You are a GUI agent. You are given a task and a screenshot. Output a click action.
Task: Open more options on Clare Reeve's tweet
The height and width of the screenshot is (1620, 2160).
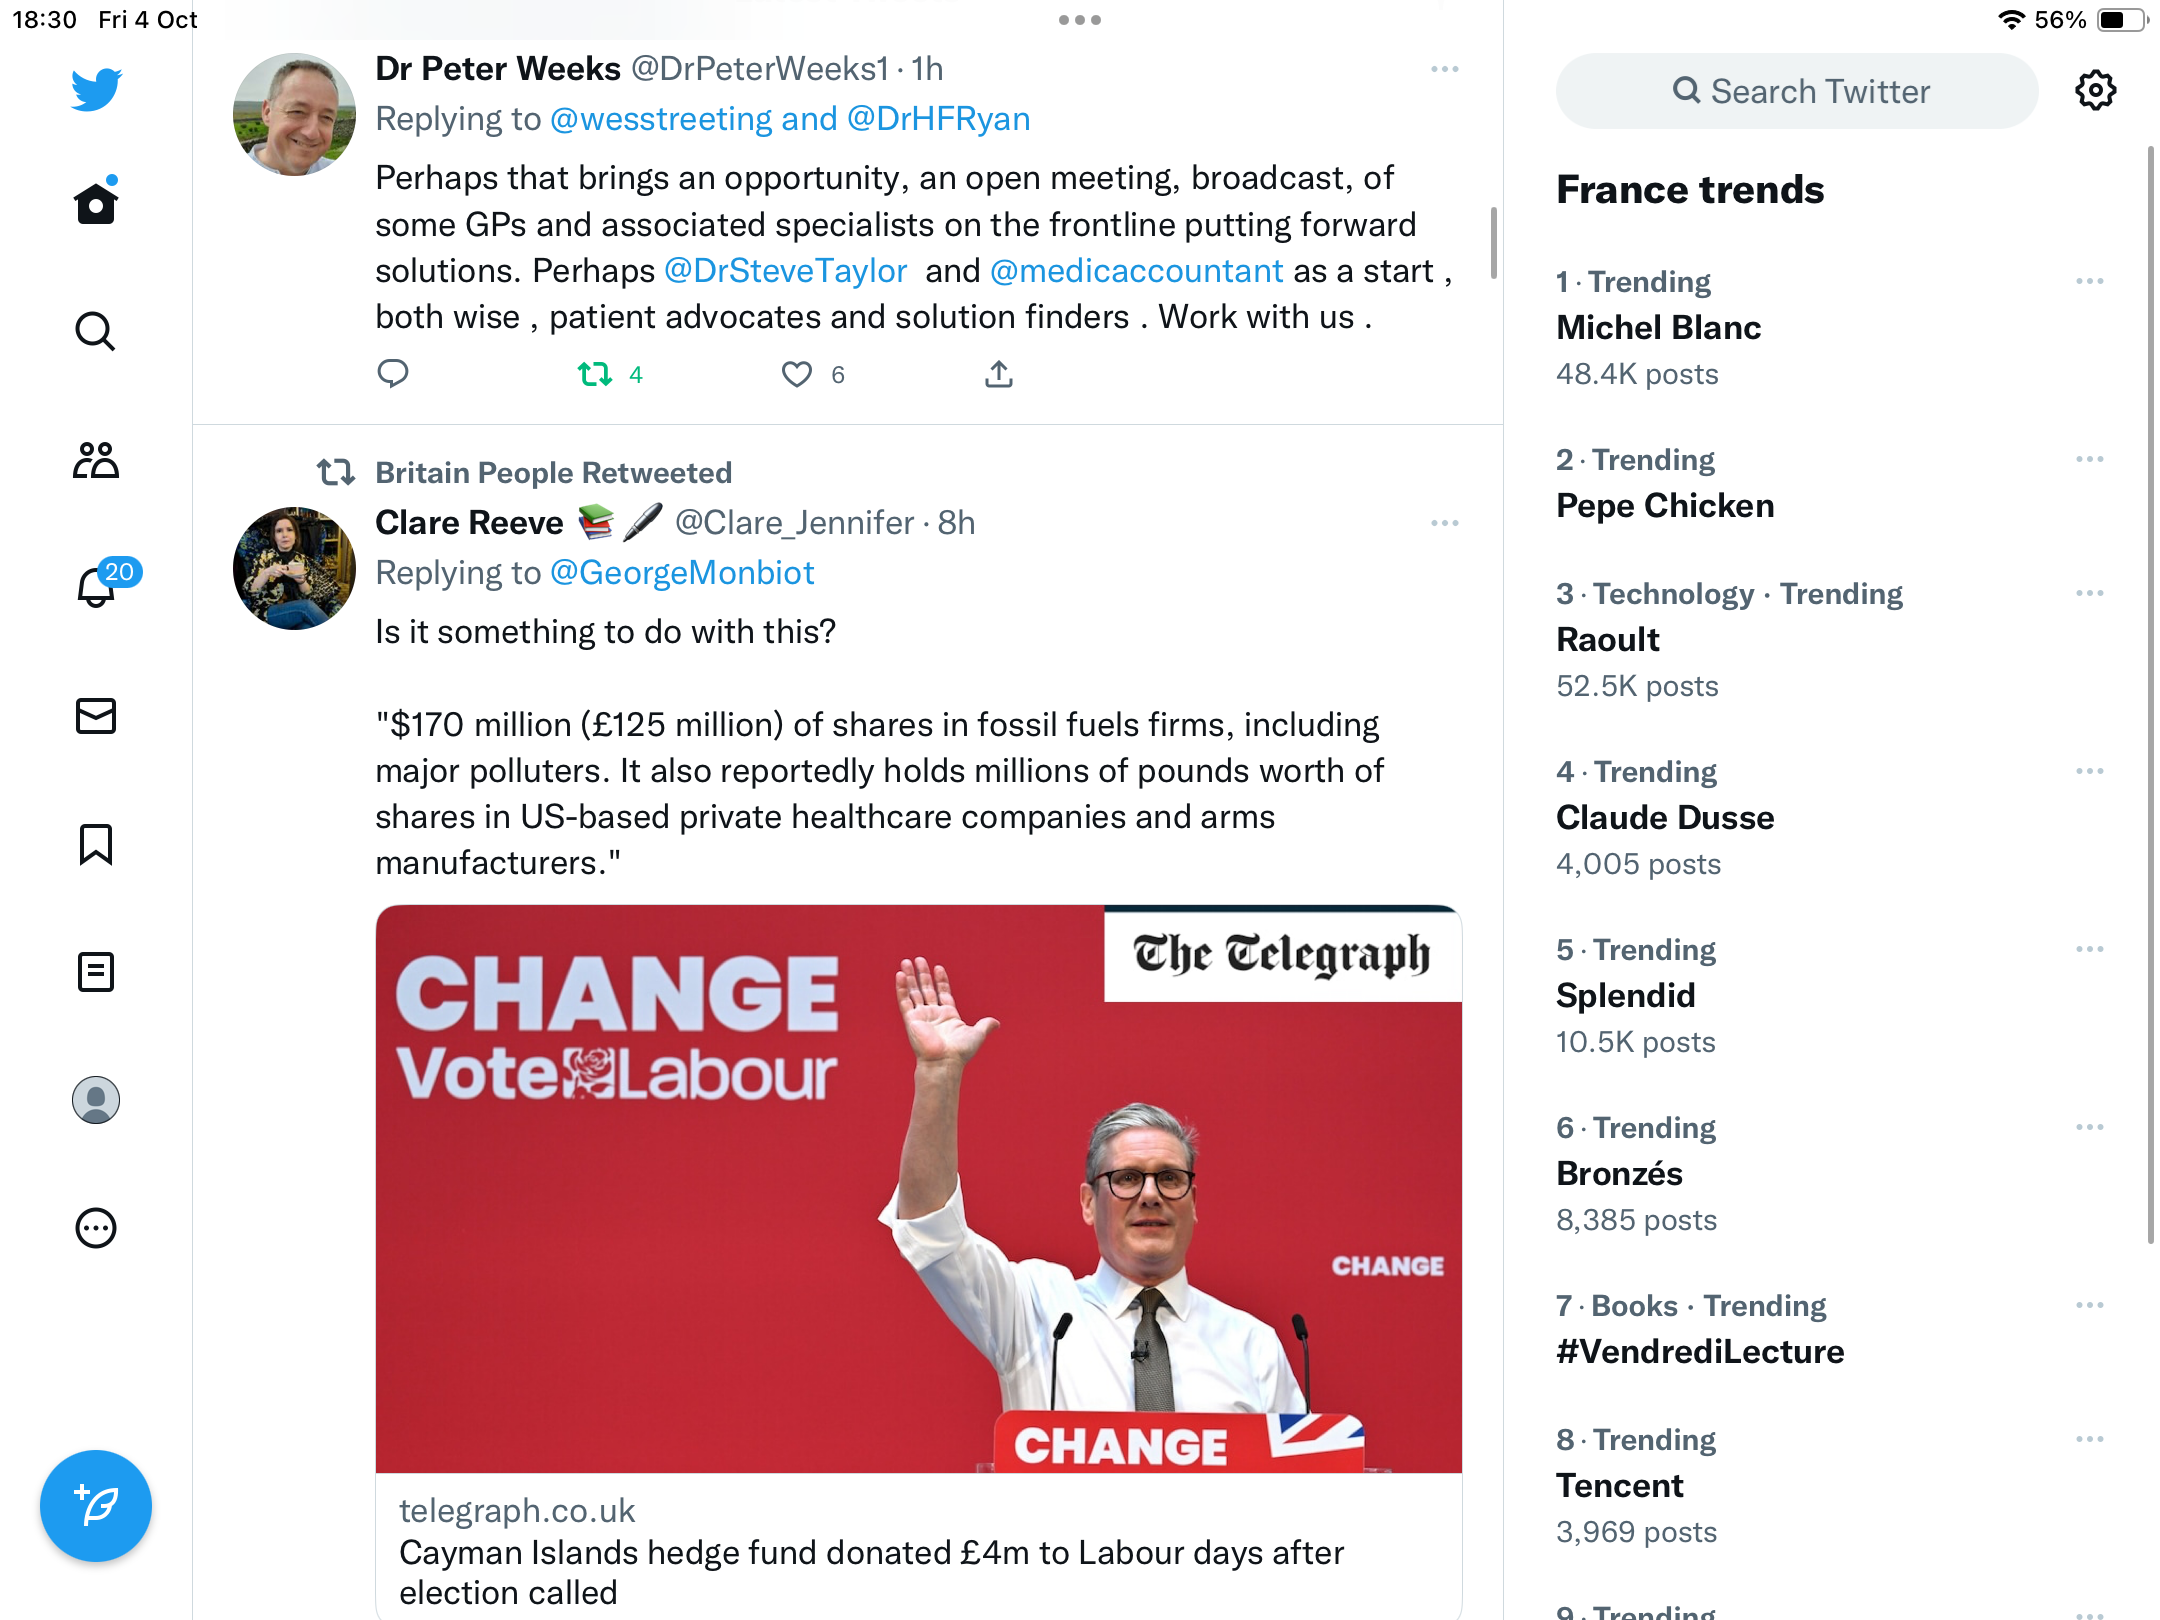(1445, 523)
